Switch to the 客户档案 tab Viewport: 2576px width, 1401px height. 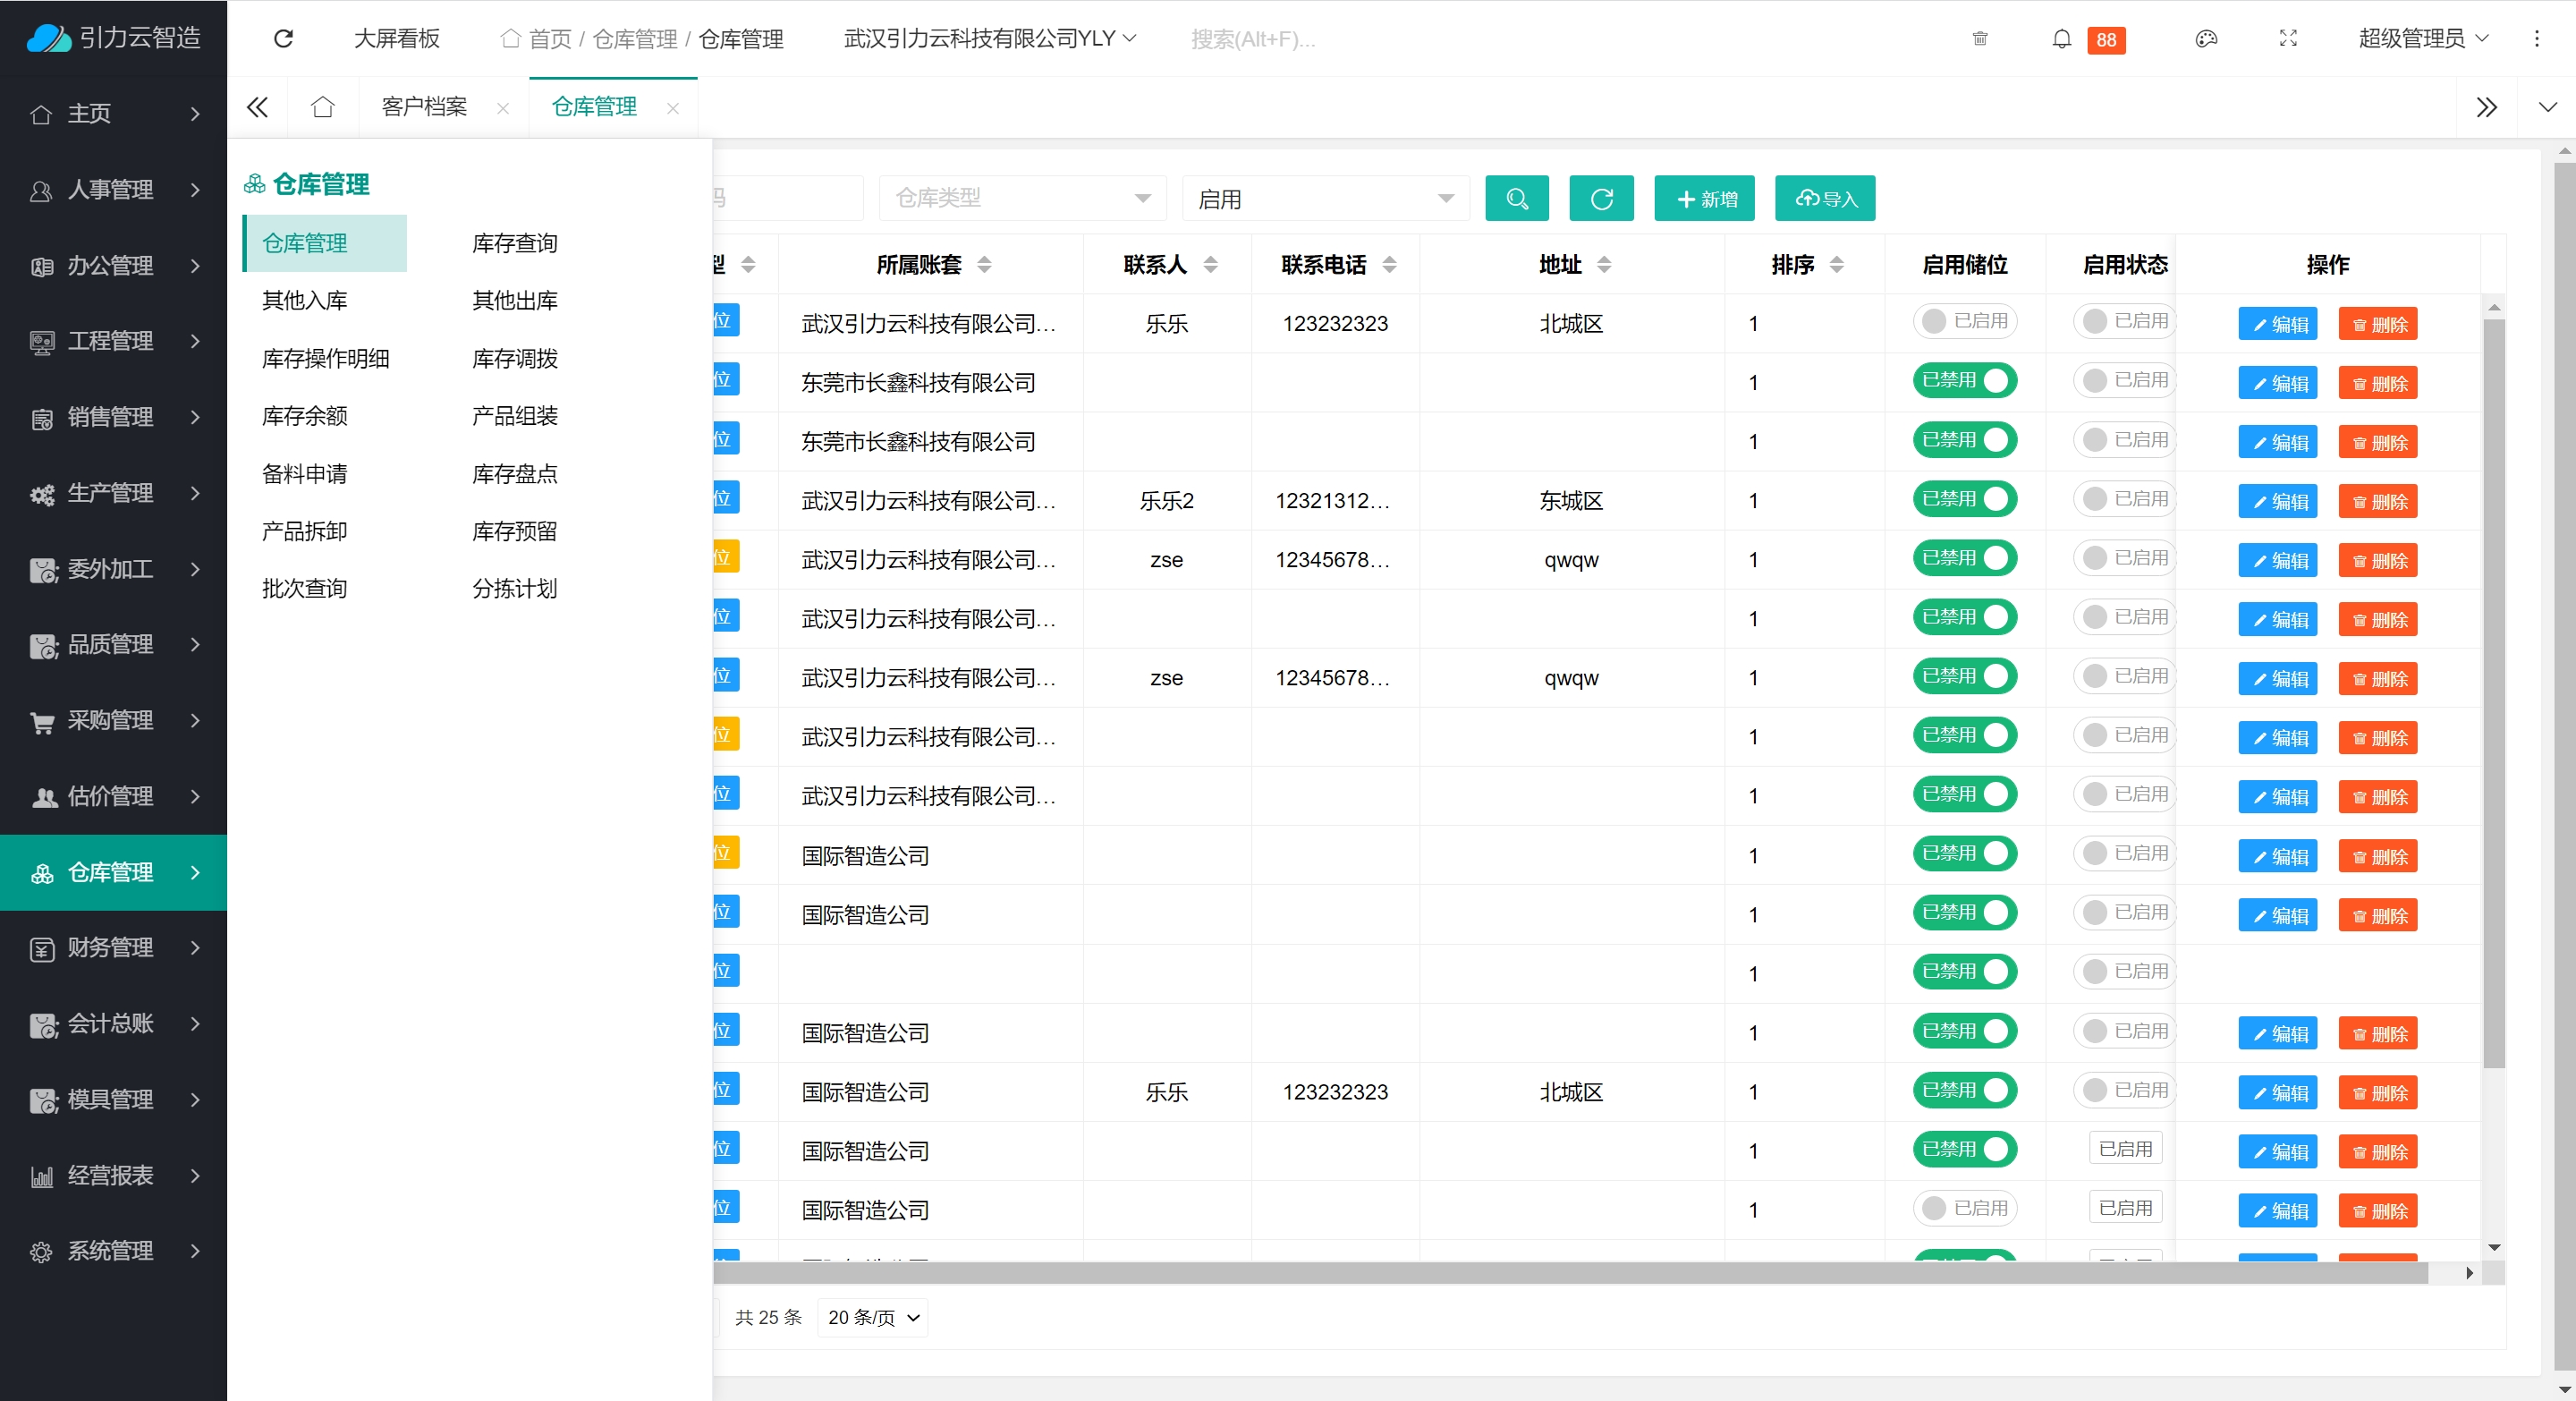click(424, 107)
